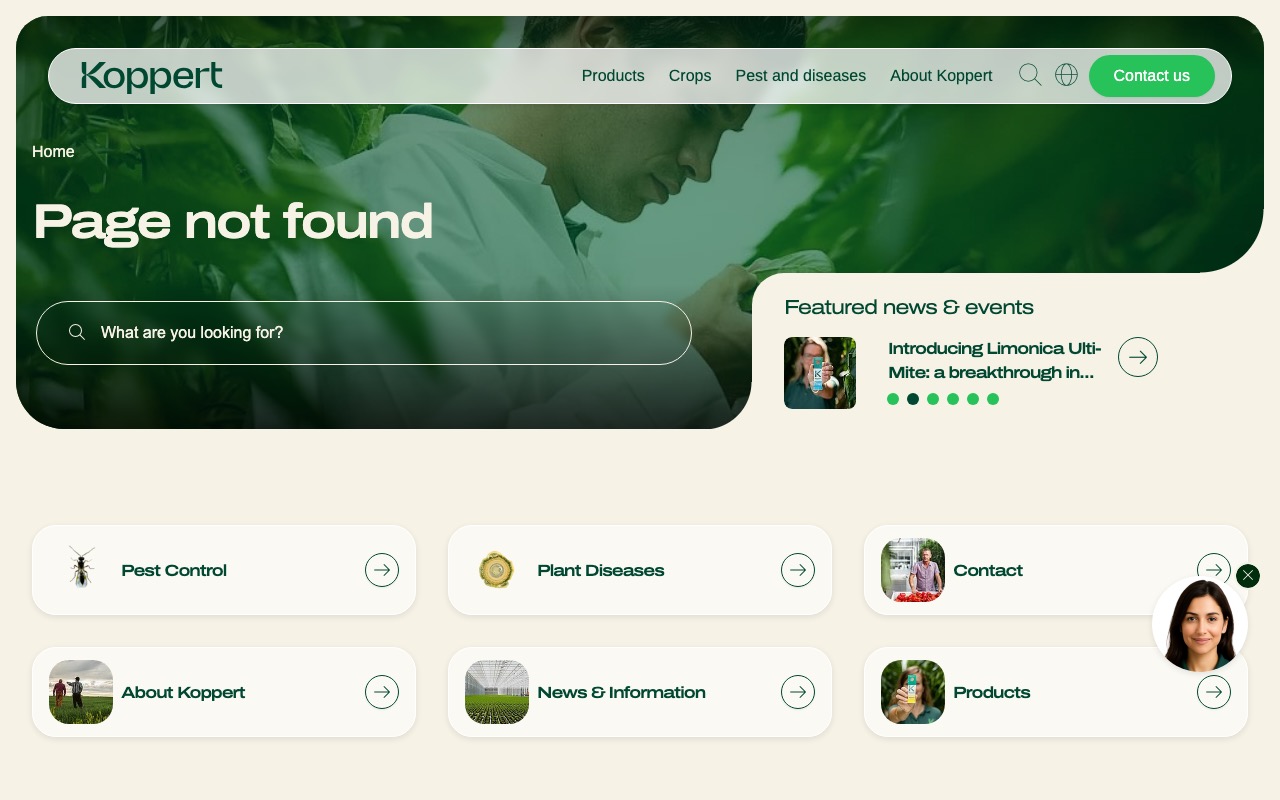Image resolution: width=1280 pixels, height=800 pixels.
Task: Click the Contact us button
Action: 1152,76
